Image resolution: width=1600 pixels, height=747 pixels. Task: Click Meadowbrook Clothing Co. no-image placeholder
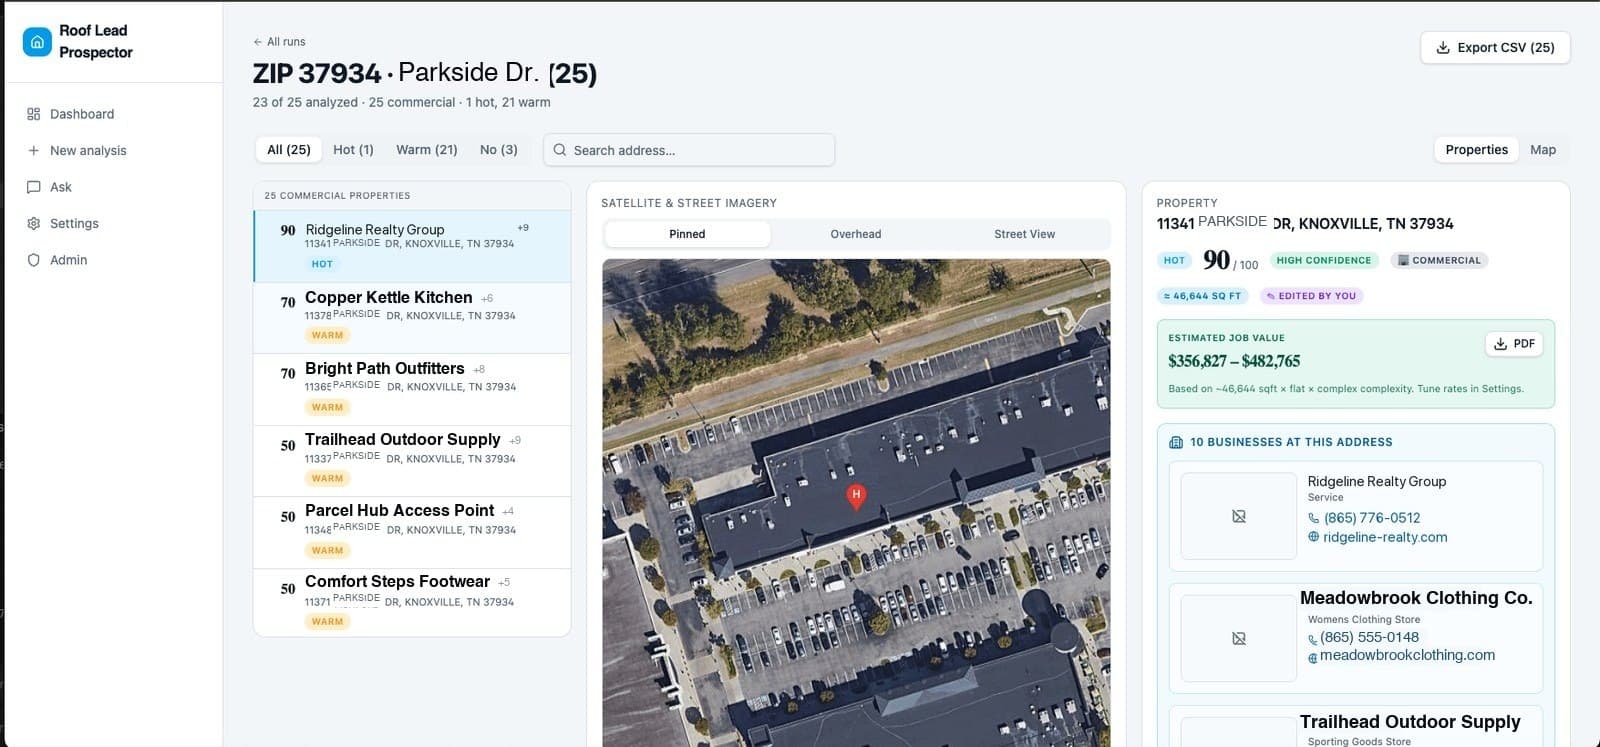click(x=1239, y=638)
